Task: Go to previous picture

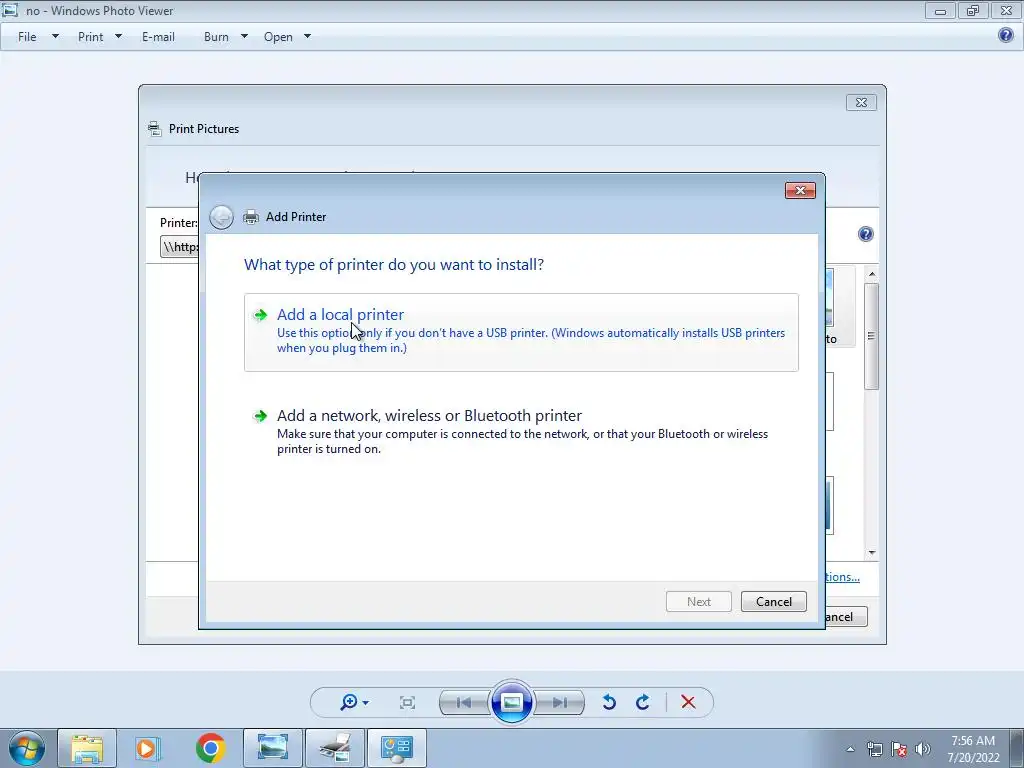Action: click(464, 703)
